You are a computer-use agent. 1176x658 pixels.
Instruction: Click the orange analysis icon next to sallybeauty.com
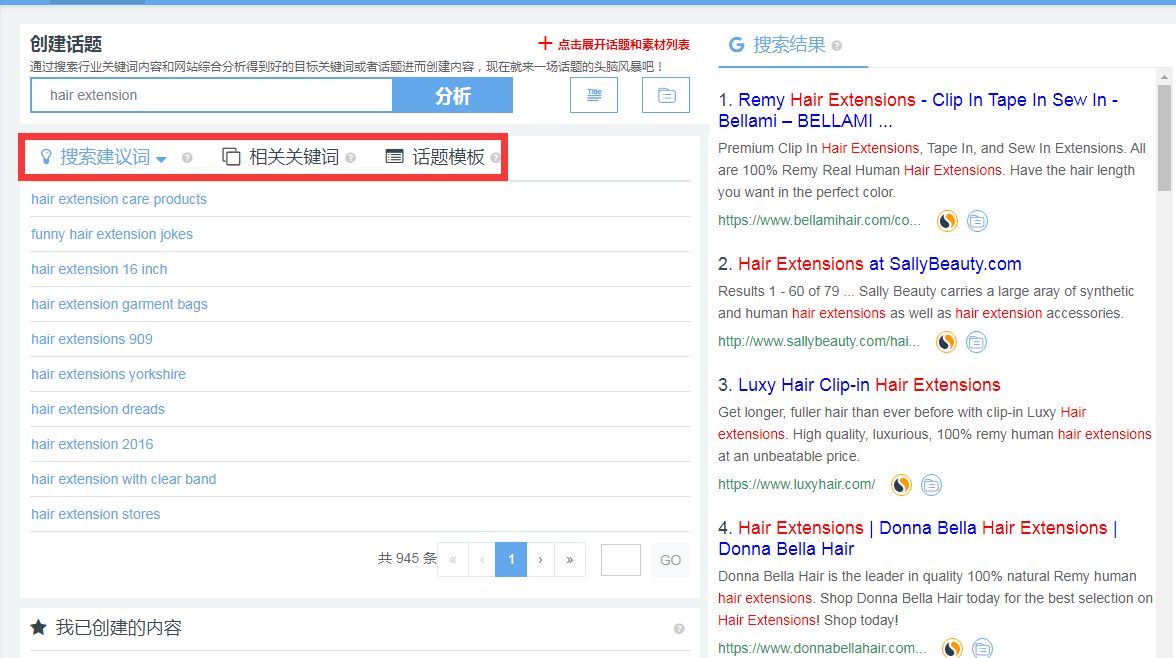pos(946,342)
